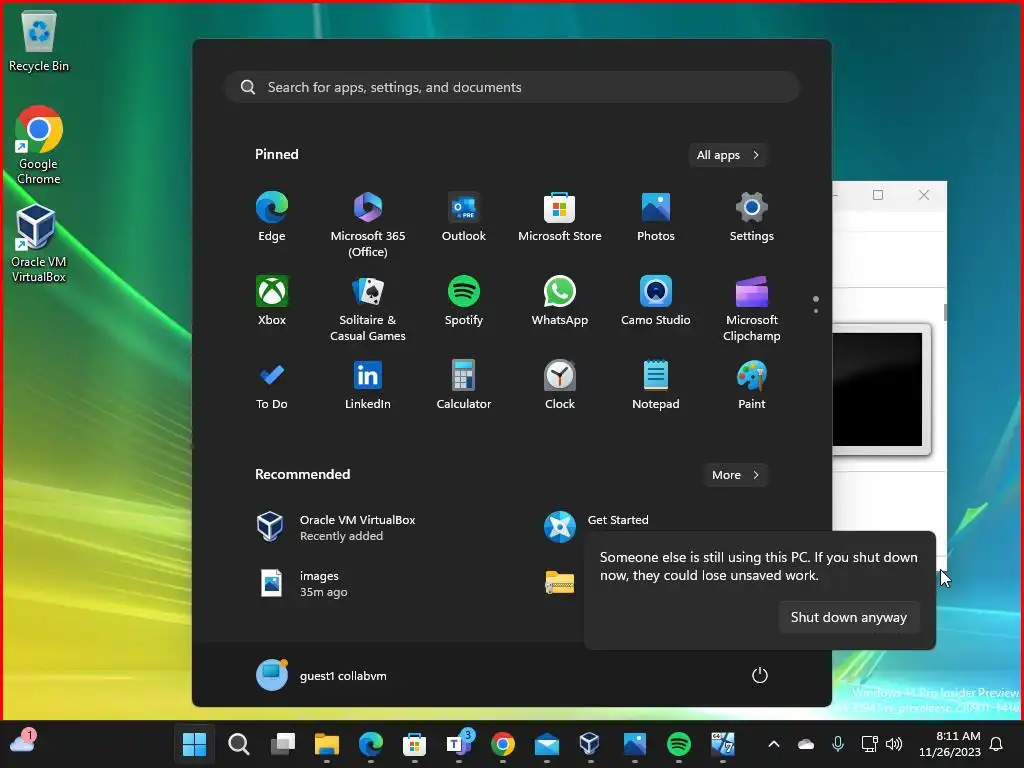Launch Spotify from pinned apps
This screenshot has height=768, width=1024.
(464, 301)
